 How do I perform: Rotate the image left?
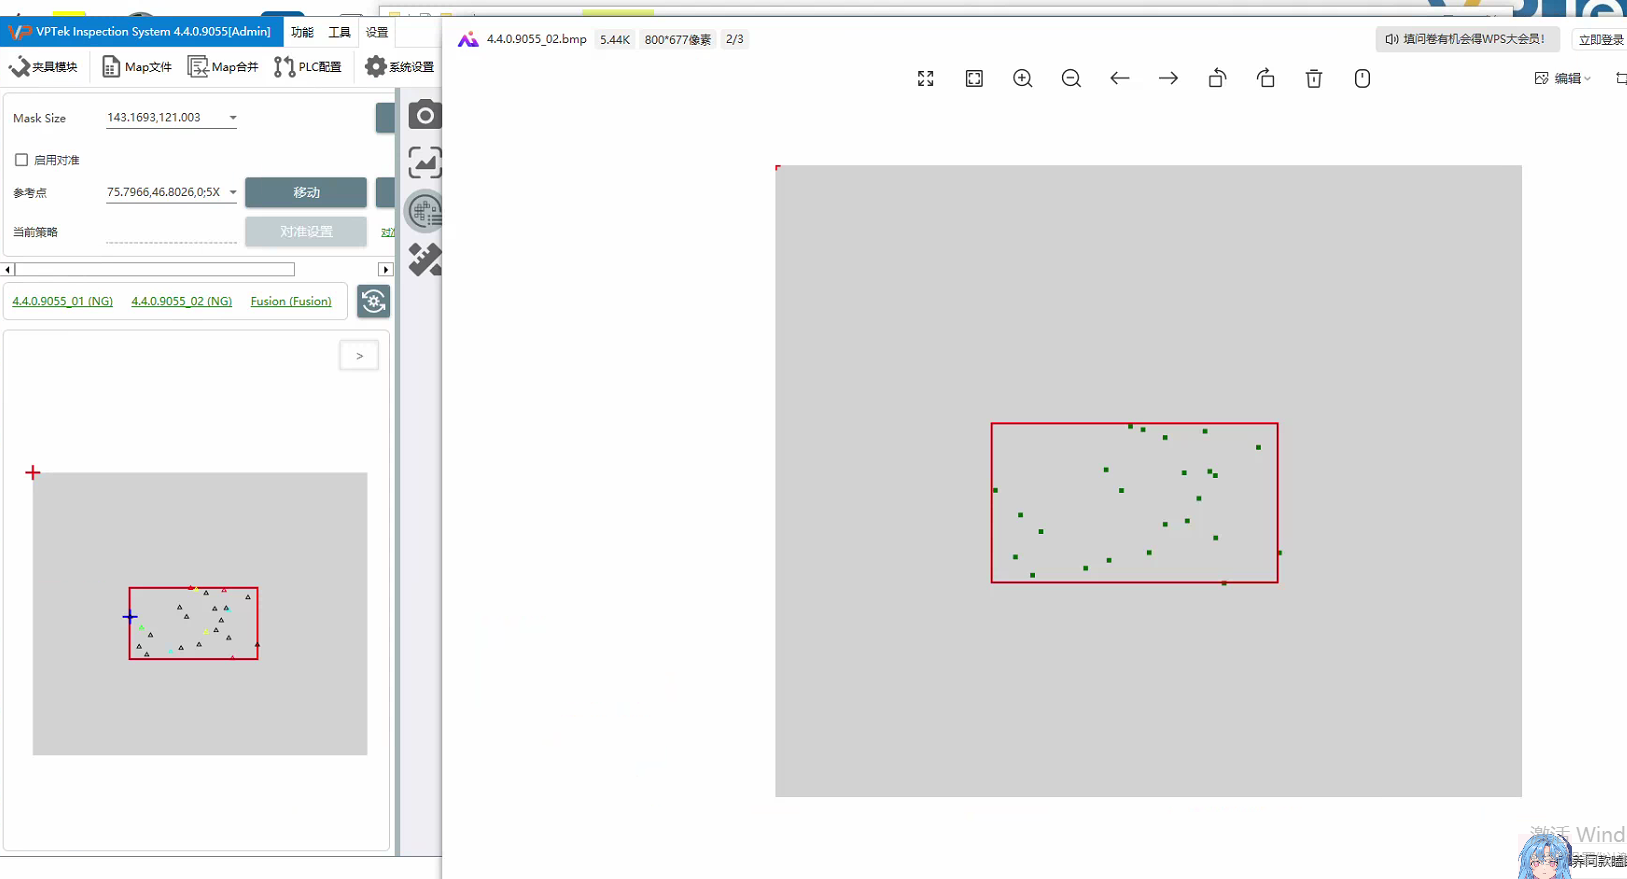click(1217, 79)
